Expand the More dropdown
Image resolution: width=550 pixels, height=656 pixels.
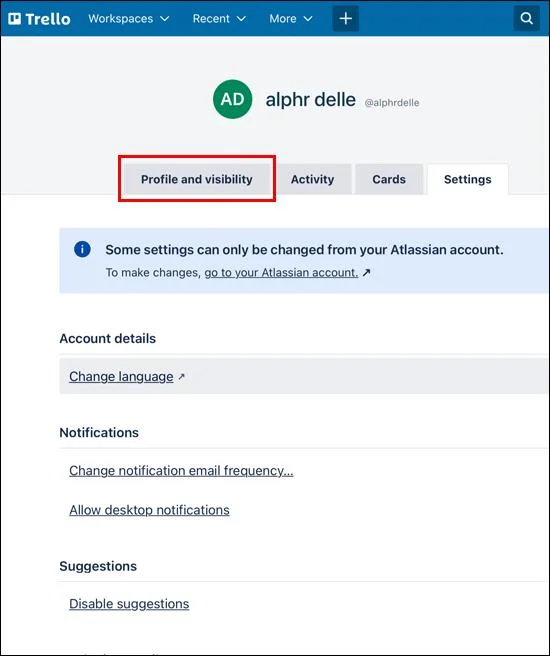click(x=291, y=18)
